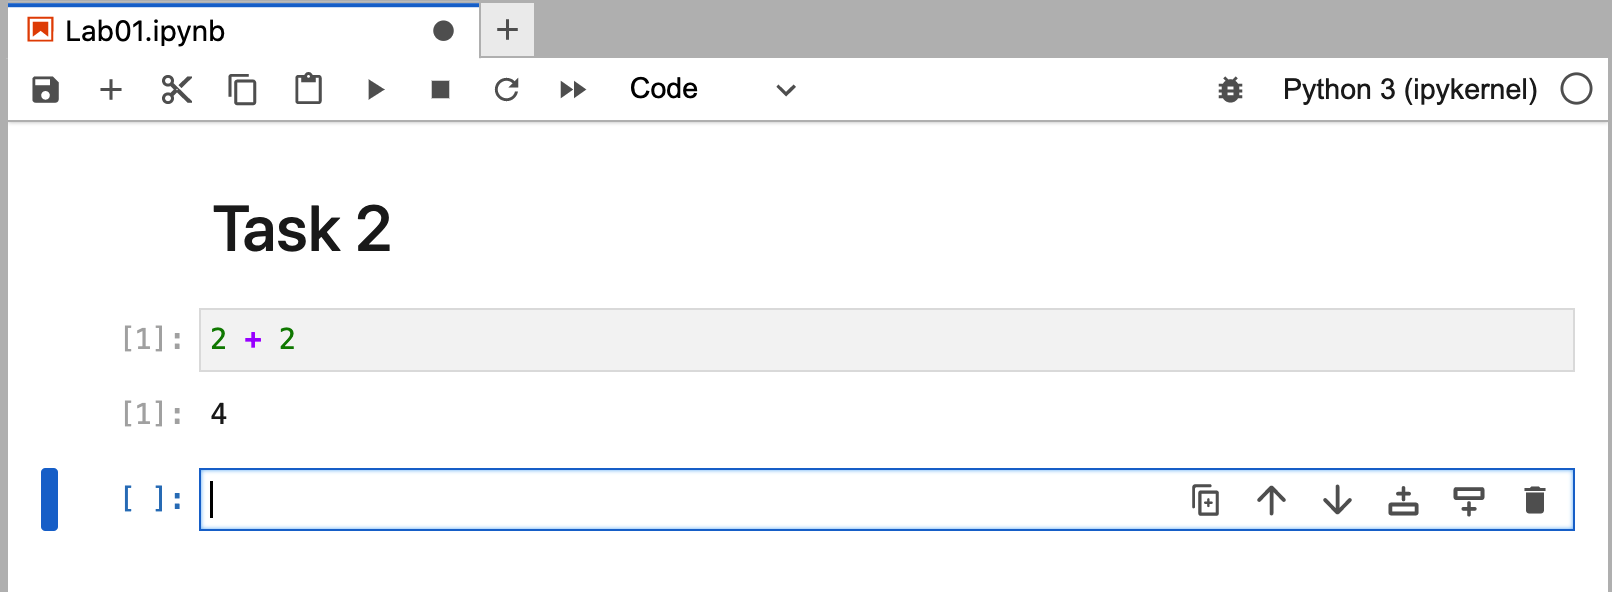The width and height of the screenshot is (1612, 592).
Task: Paste cell from the clipboard icon
Action: pos(308,90)
